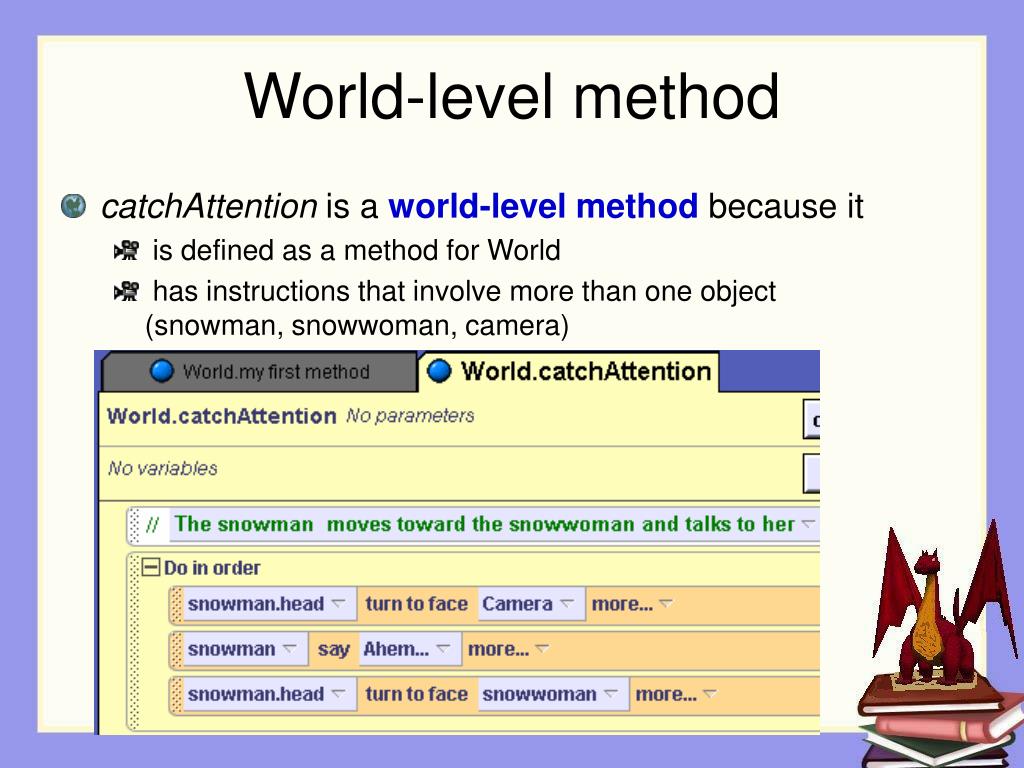The height and width of the screenshot is (768, 1024).
Task: Click 'turn to face' in snowwoman row
Action: point(416,694)
